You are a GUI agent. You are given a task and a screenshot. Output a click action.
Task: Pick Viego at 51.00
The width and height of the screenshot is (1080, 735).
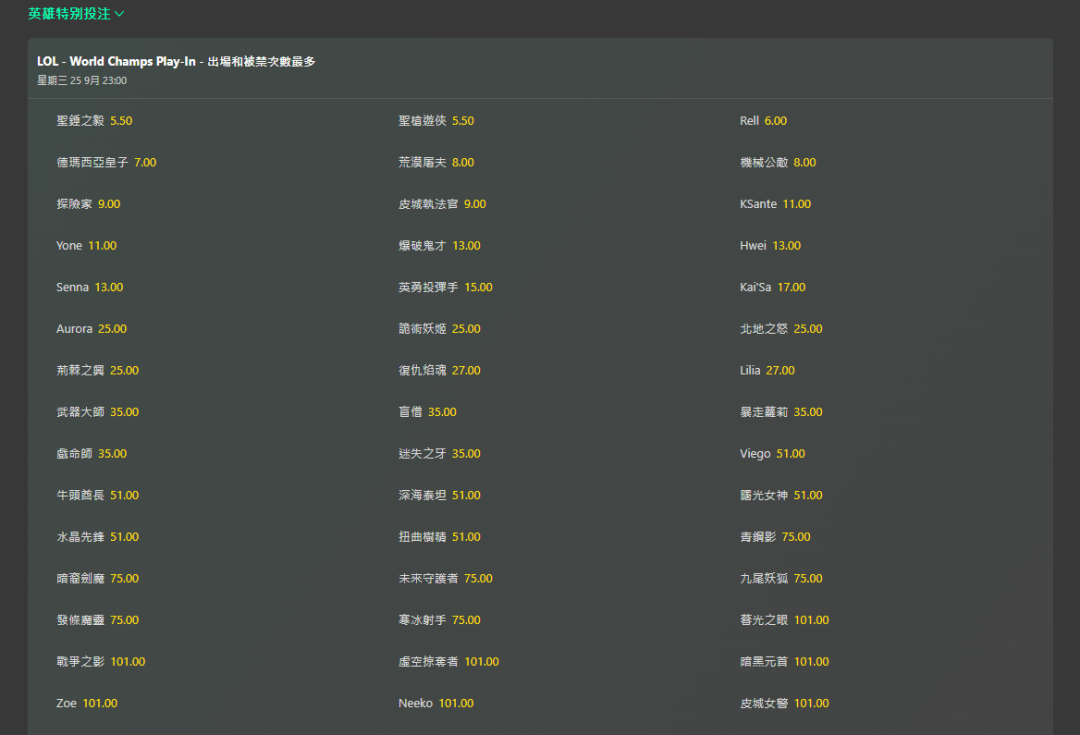coord(790,454)
